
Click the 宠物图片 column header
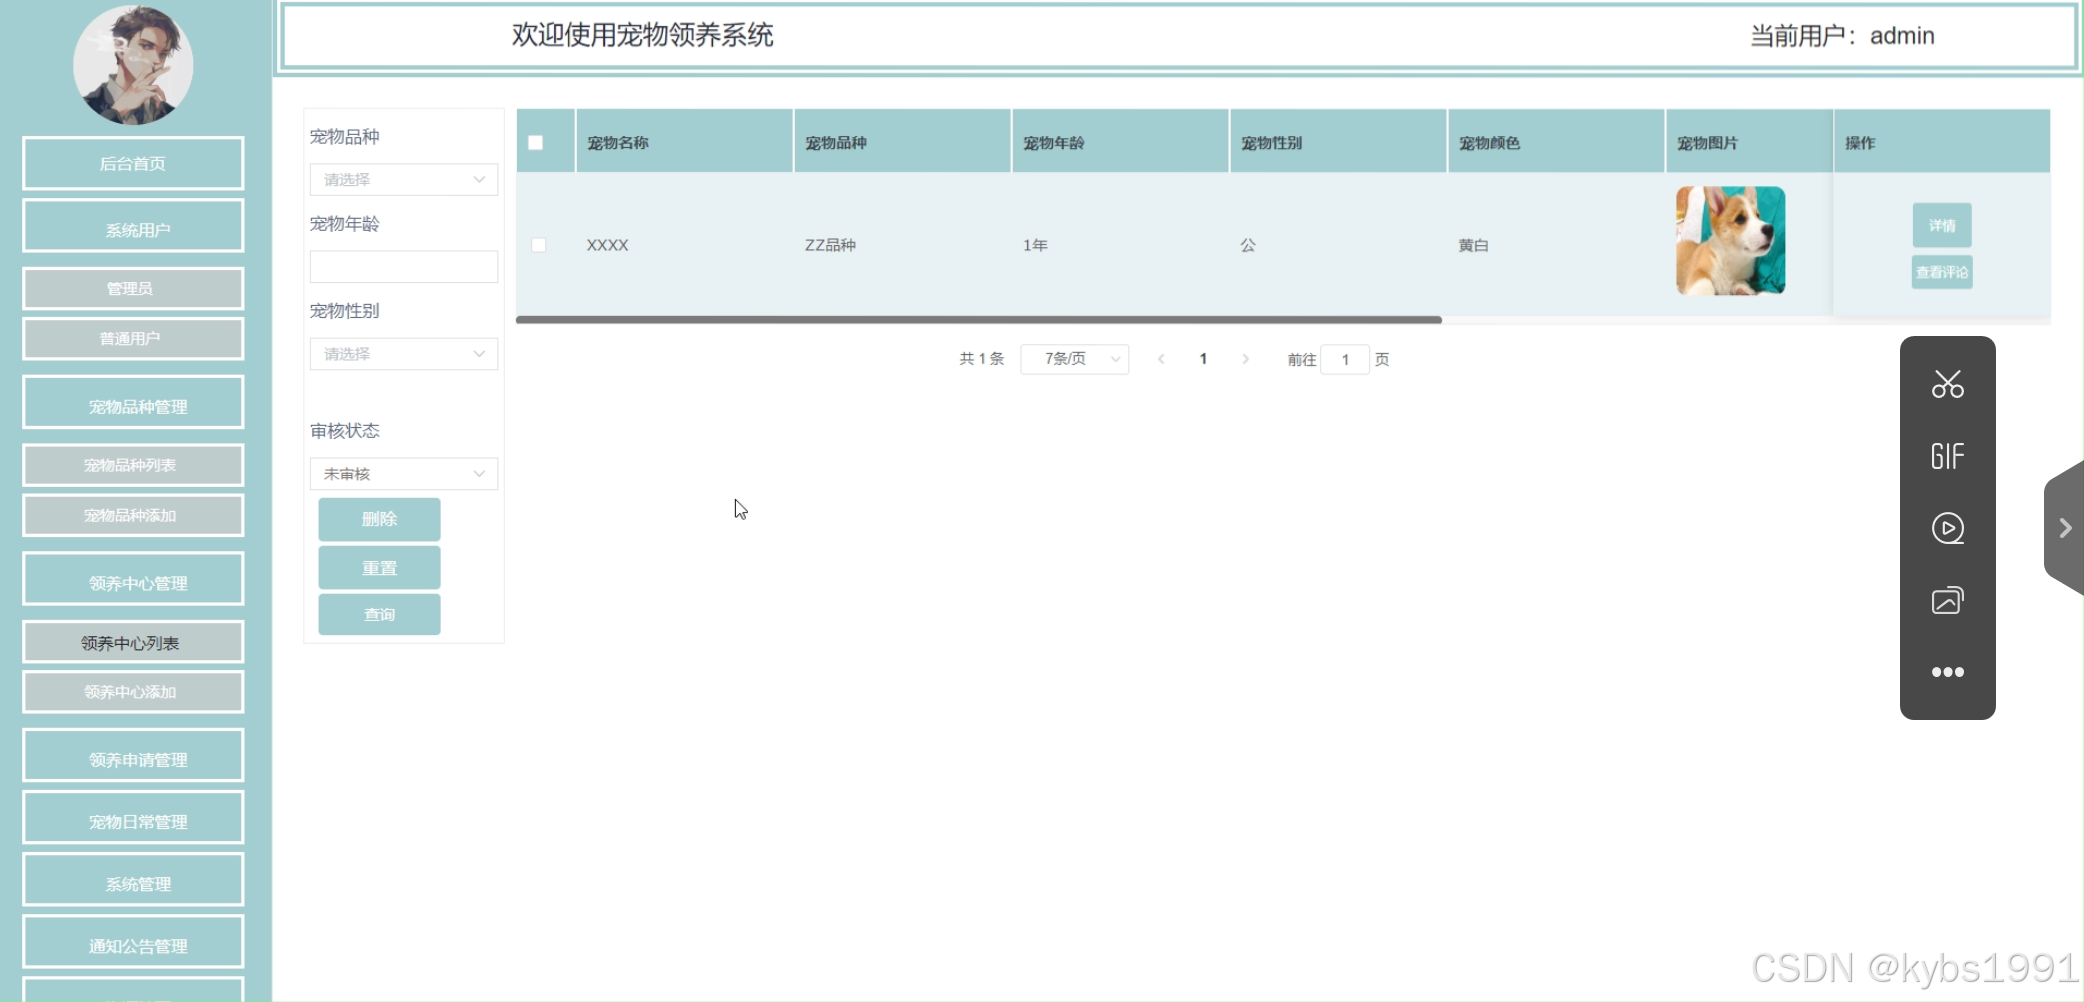[1749, 142]
